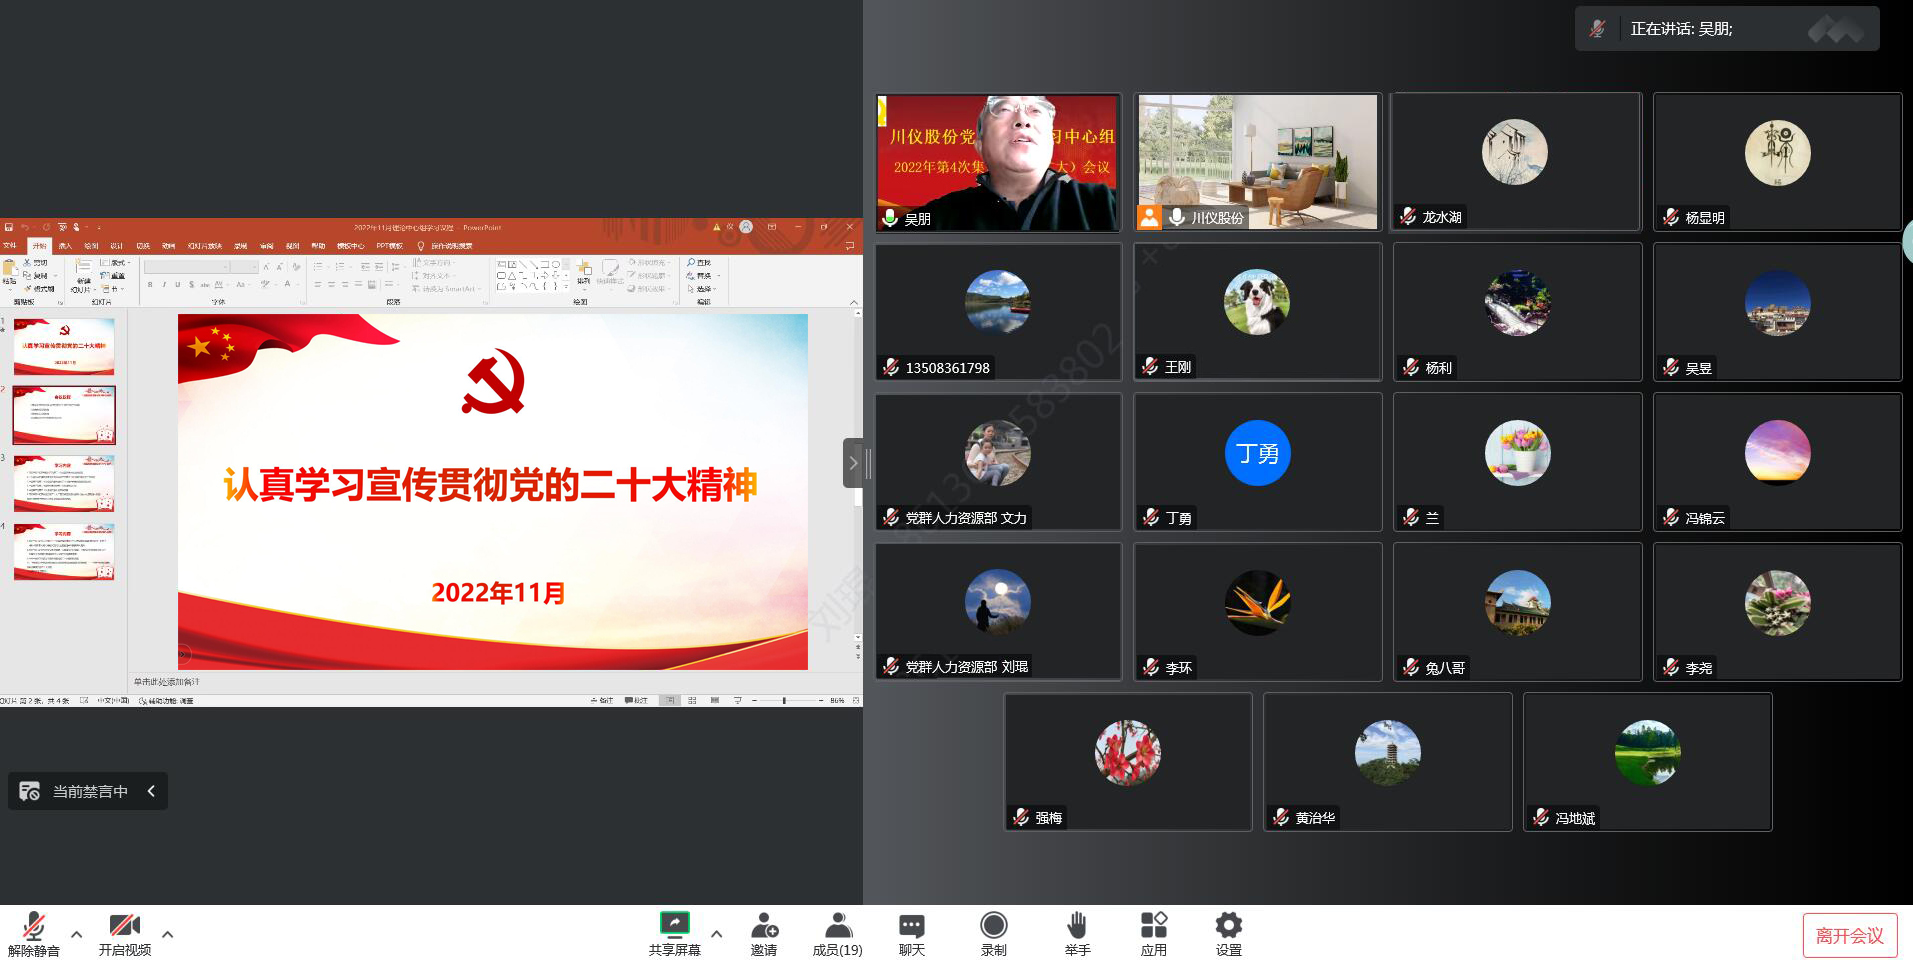Open the chat panel in the meeting

pyautogui.click(x=910, y=933)
